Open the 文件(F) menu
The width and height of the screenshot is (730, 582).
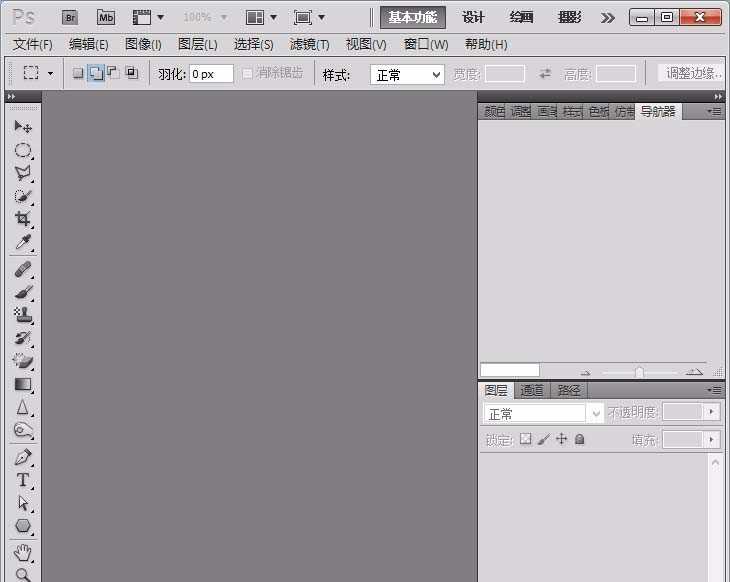point(33,45)
